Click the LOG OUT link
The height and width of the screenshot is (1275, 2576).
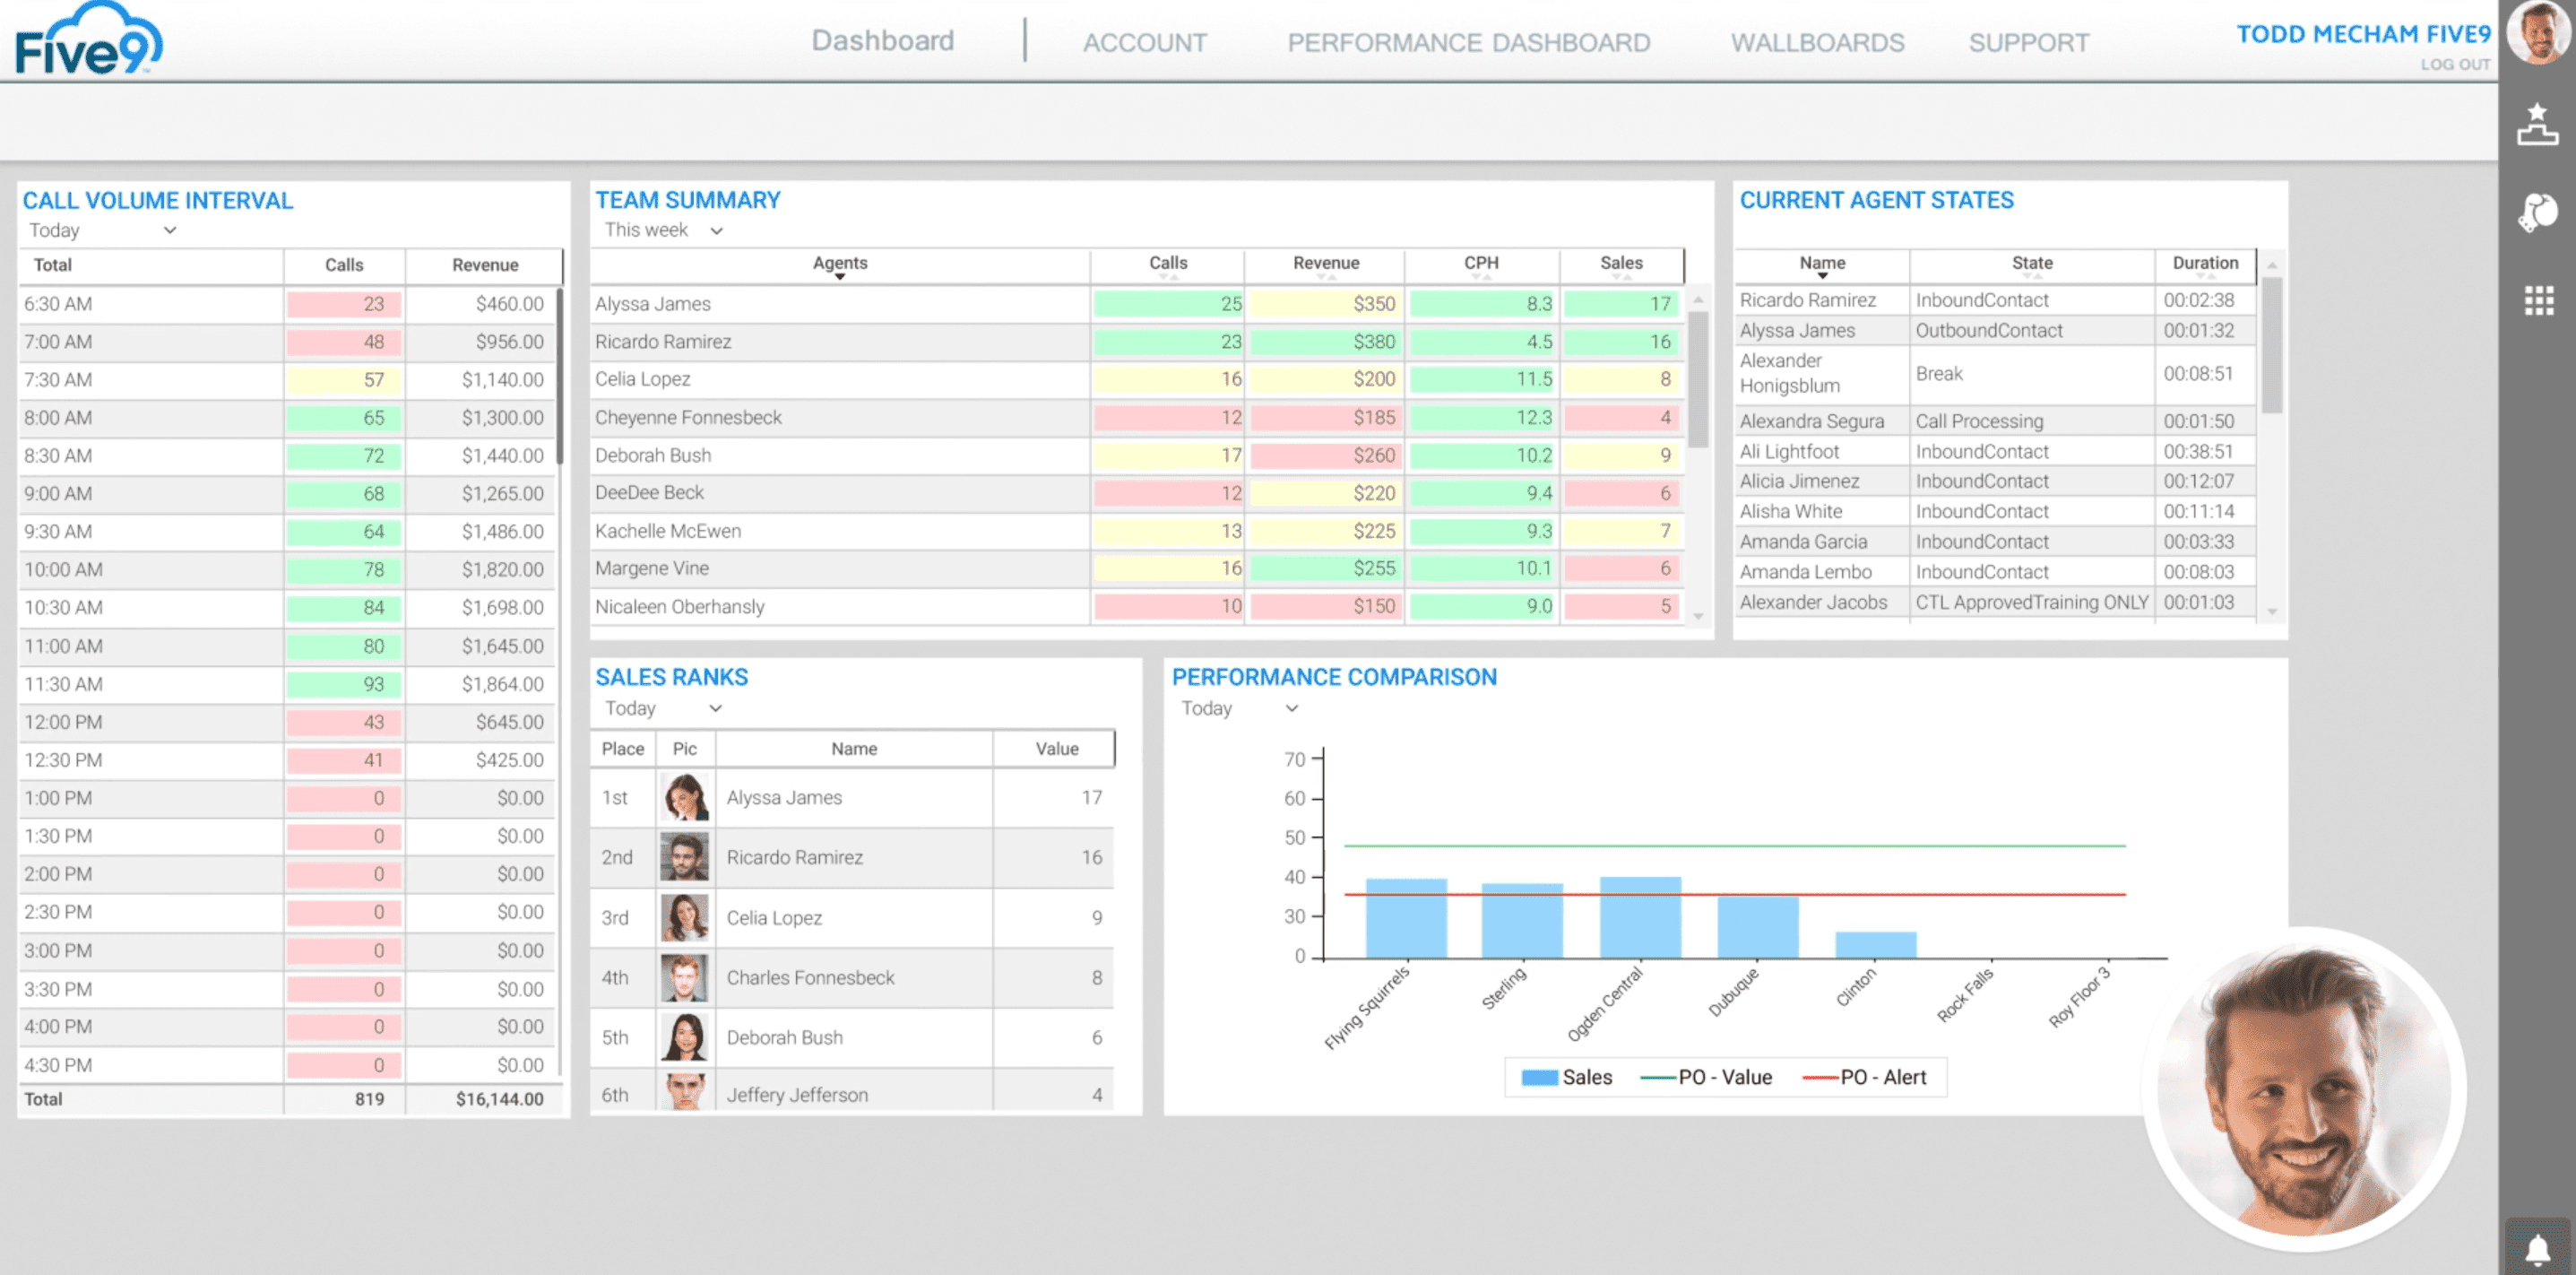coord(2454,65)
